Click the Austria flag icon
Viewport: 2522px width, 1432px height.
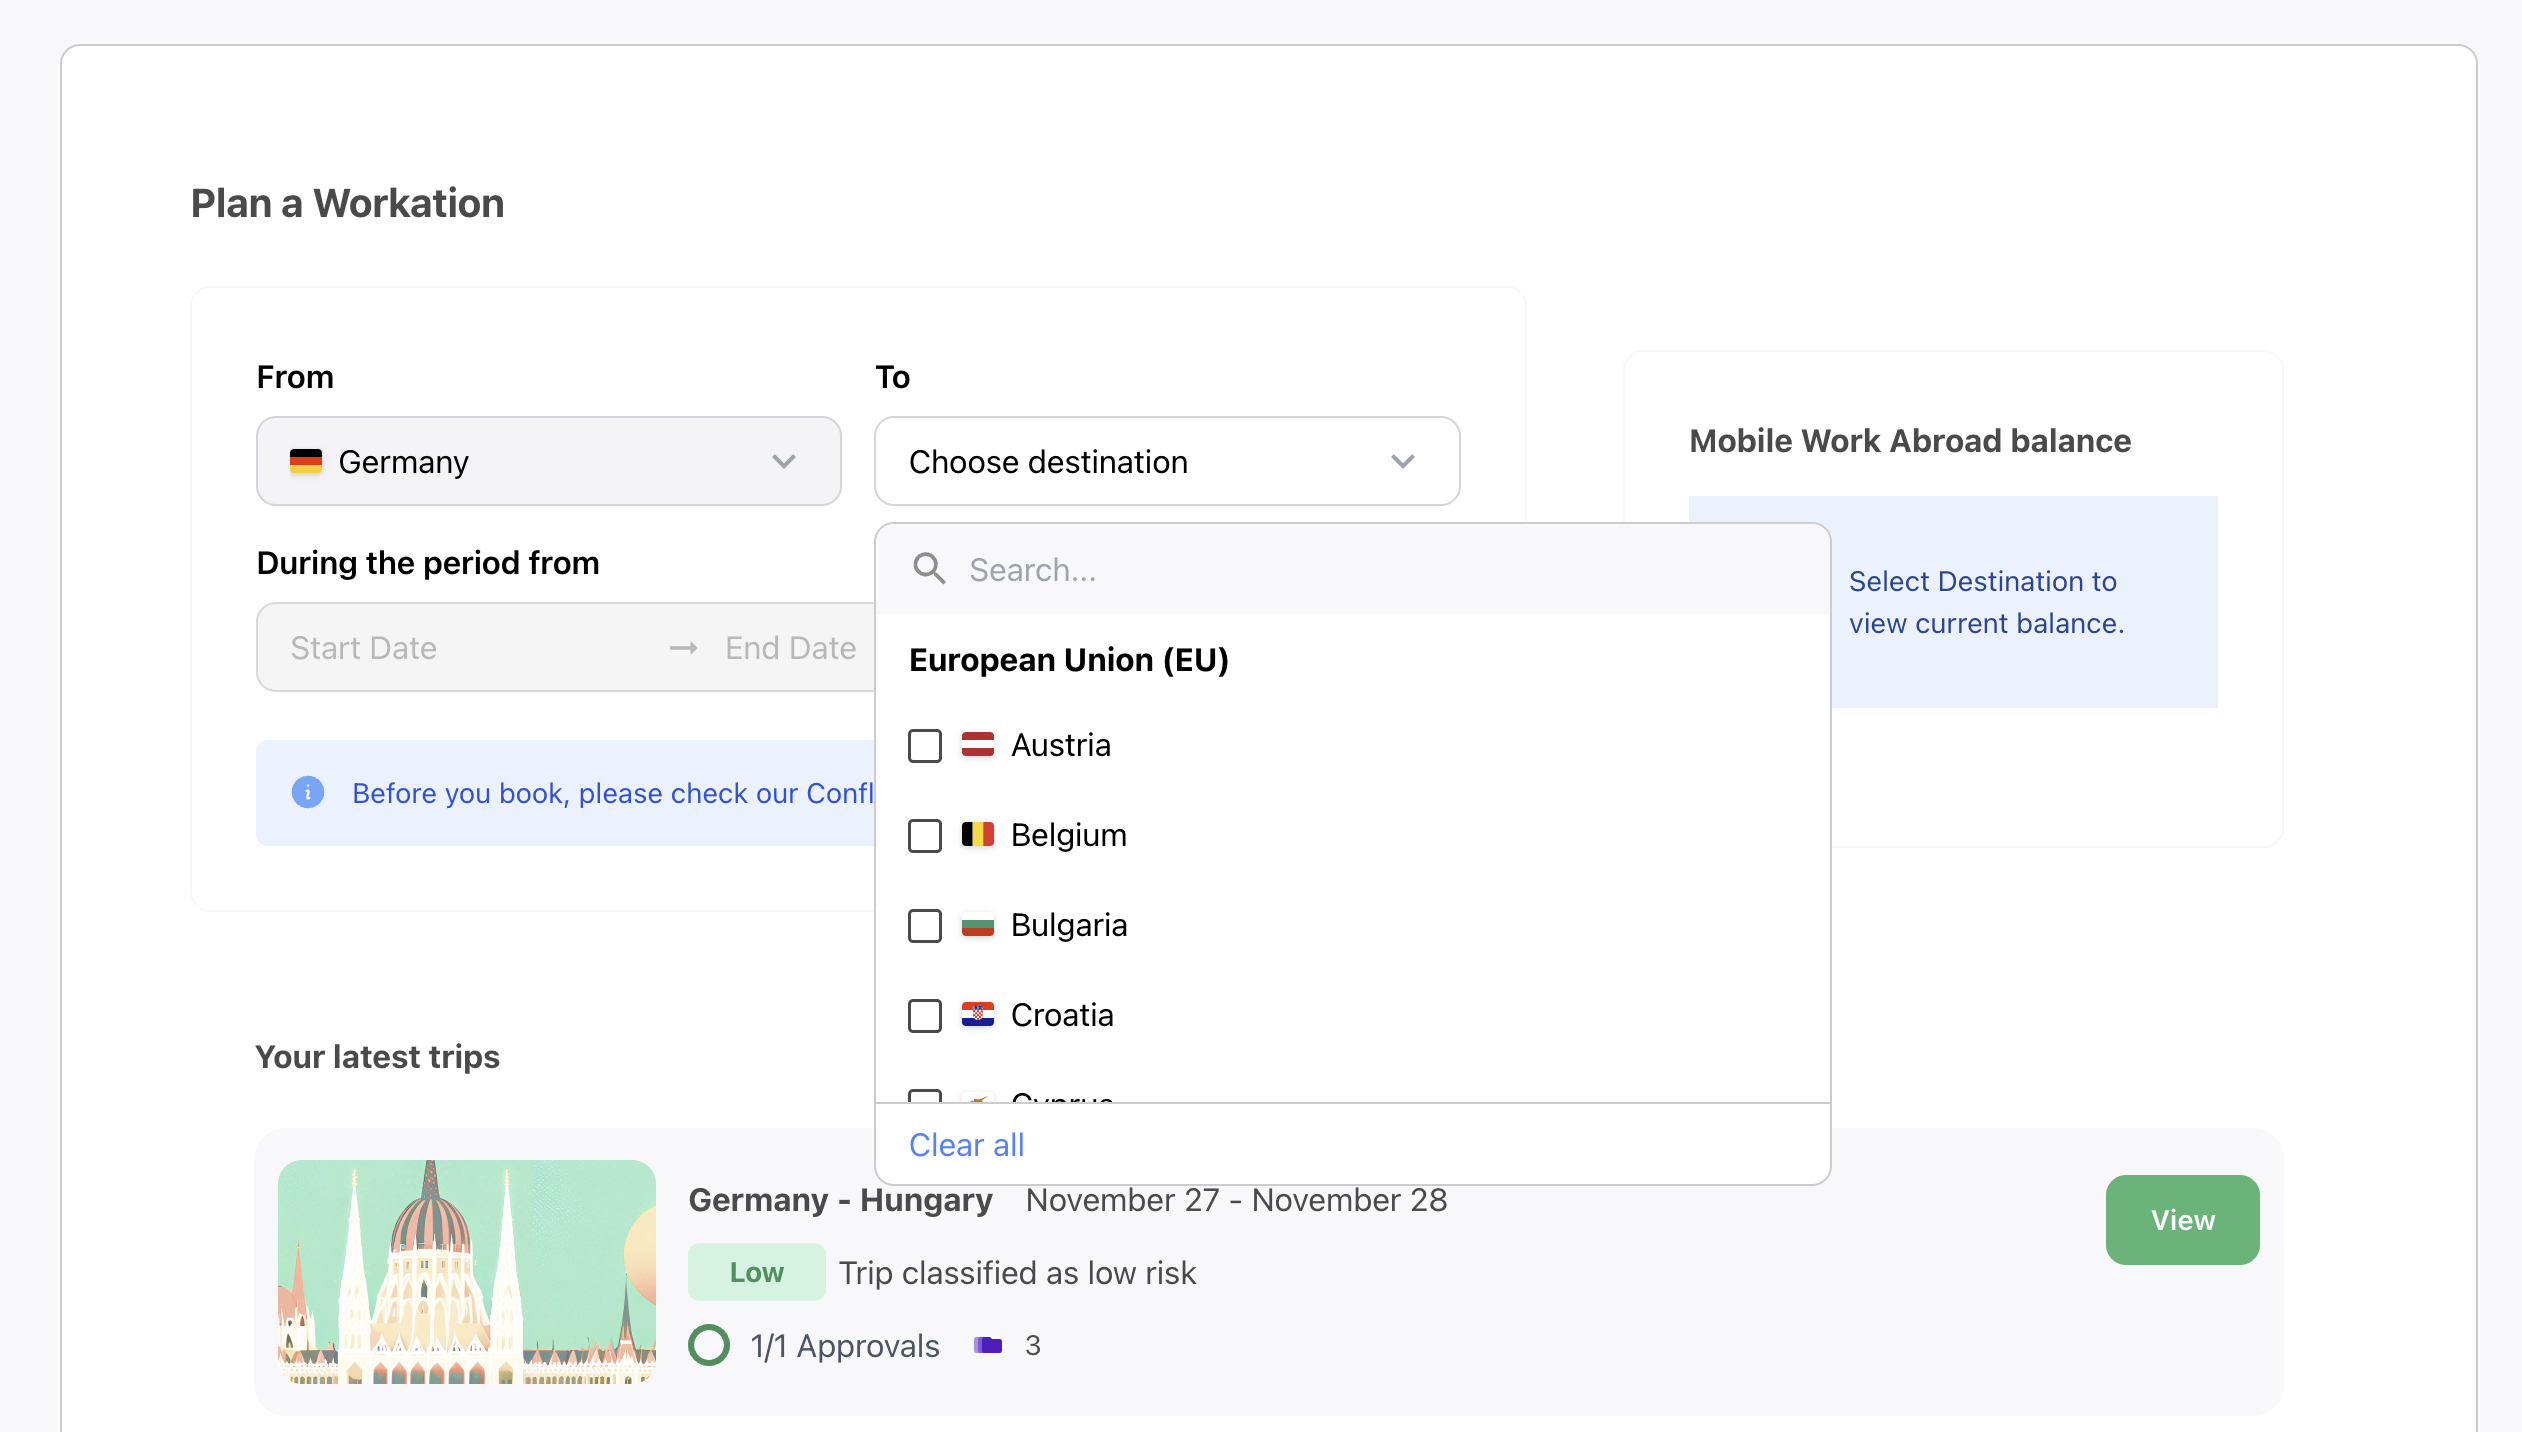(x=977, y=744)
